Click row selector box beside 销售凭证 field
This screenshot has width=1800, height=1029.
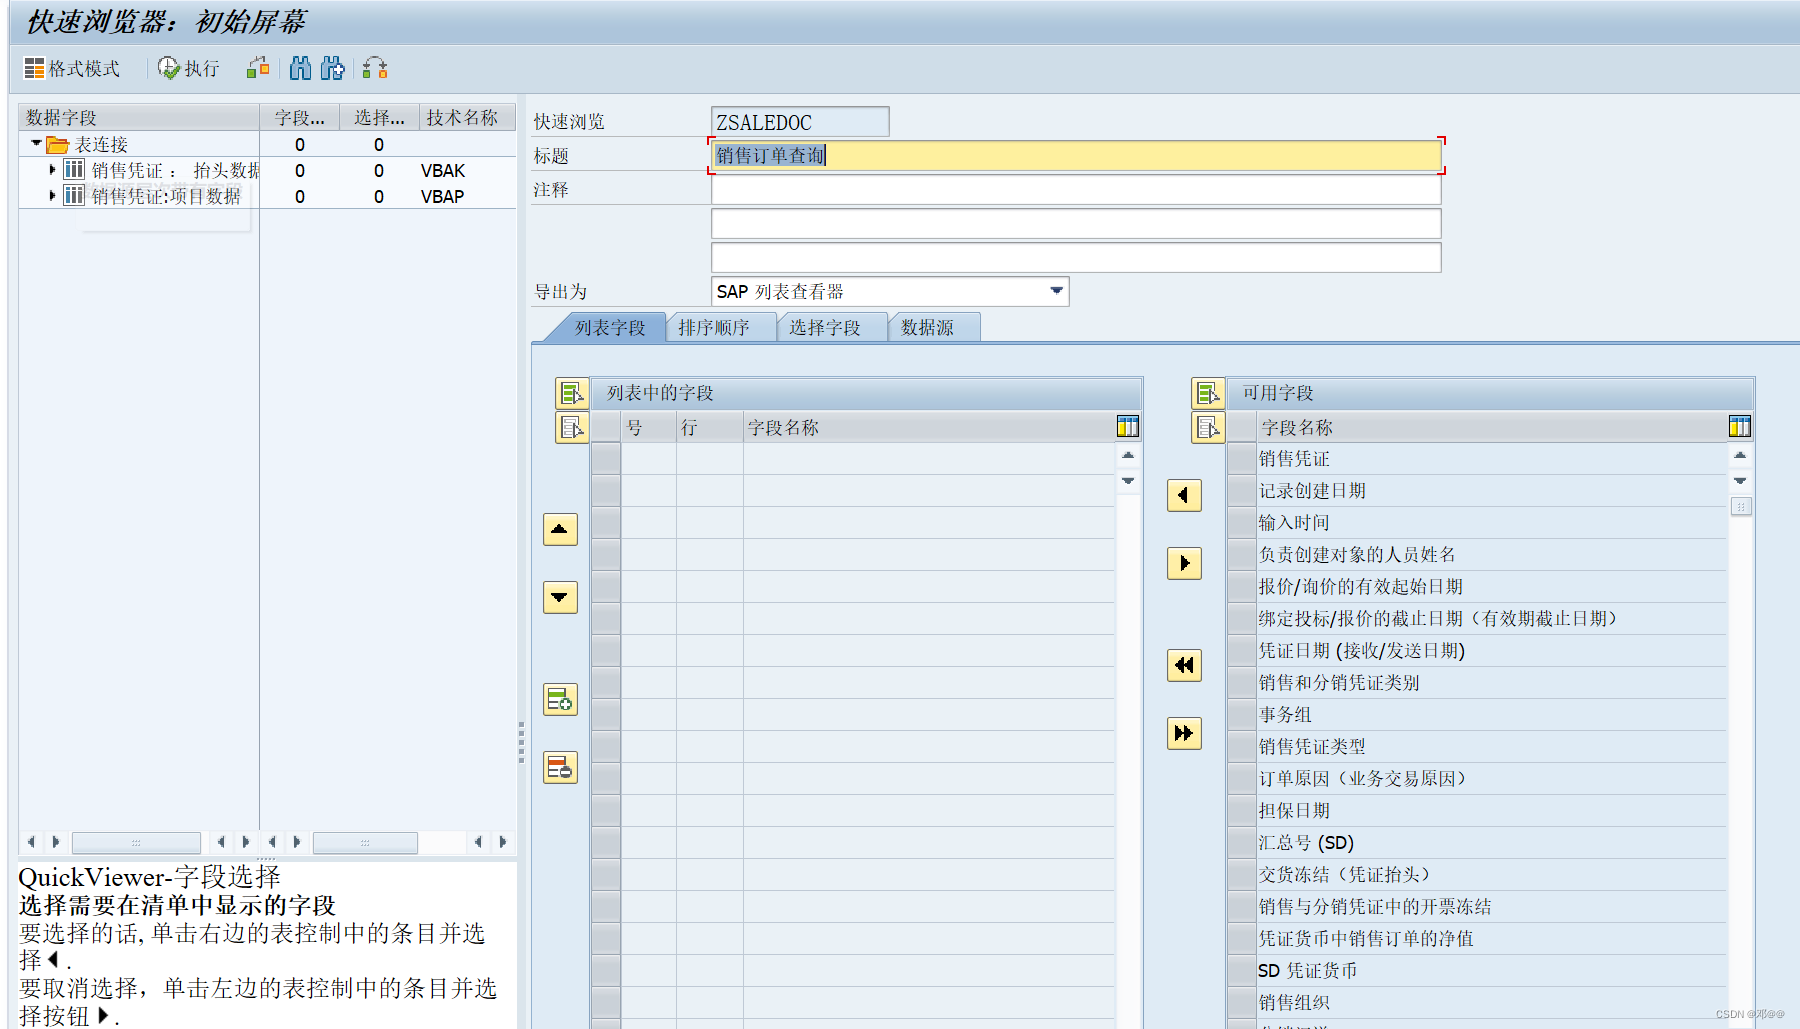pos(1241,459)
